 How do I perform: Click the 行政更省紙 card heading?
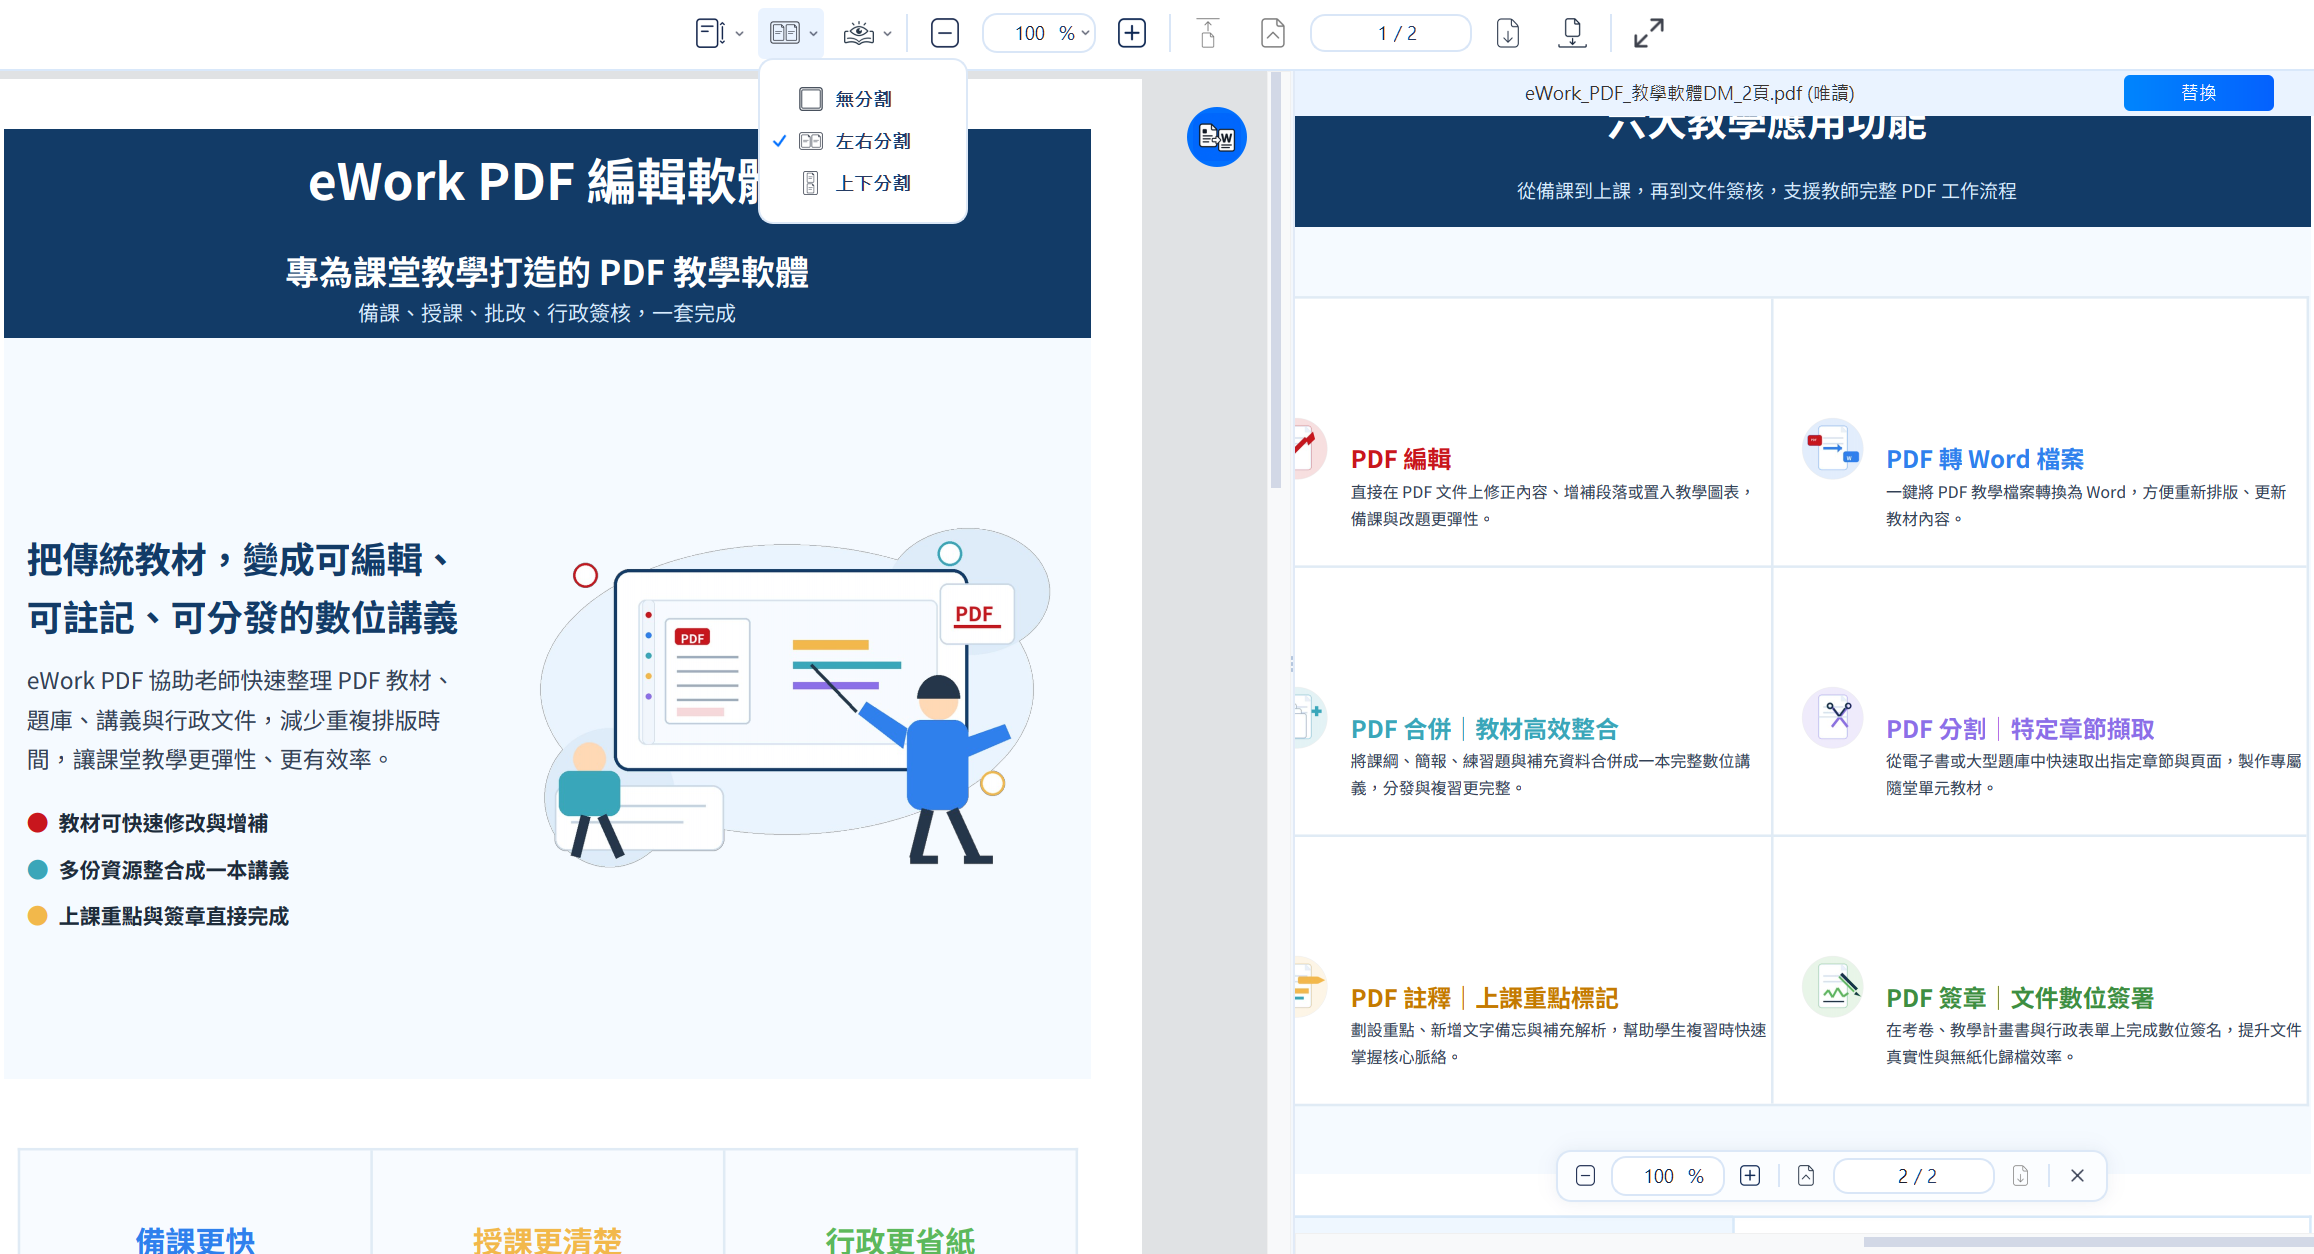point(900,1240)
